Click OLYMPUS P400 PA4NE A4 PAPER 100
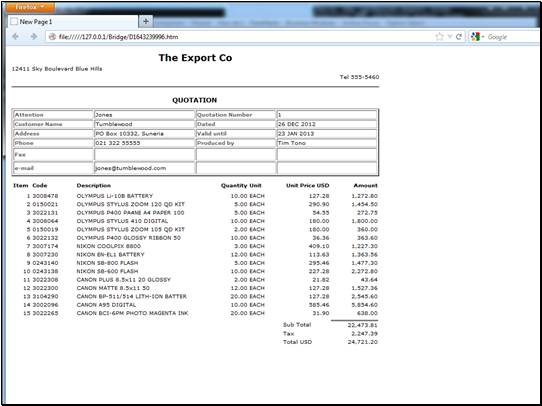This screenshot has height=406, width=542. click(130, 213)
